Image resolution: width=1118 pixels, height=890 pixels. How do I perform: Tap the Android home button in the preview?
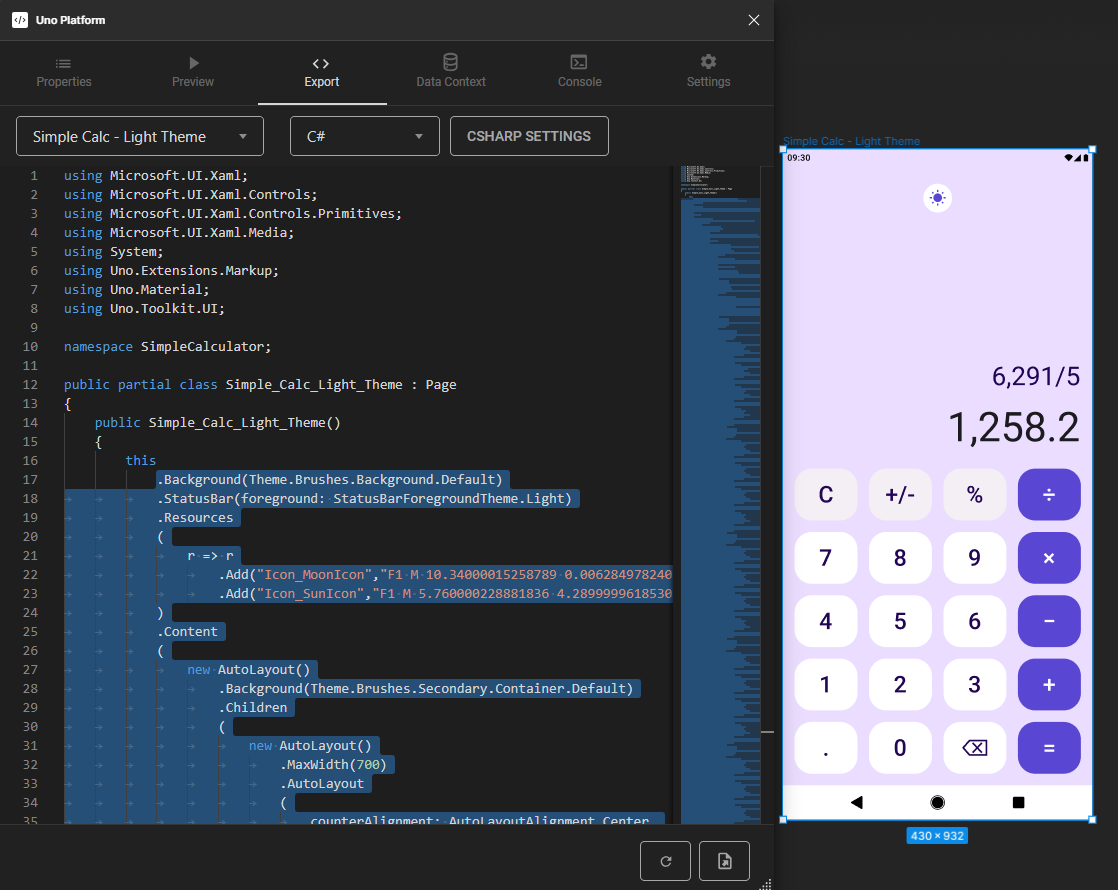(937, 801)
